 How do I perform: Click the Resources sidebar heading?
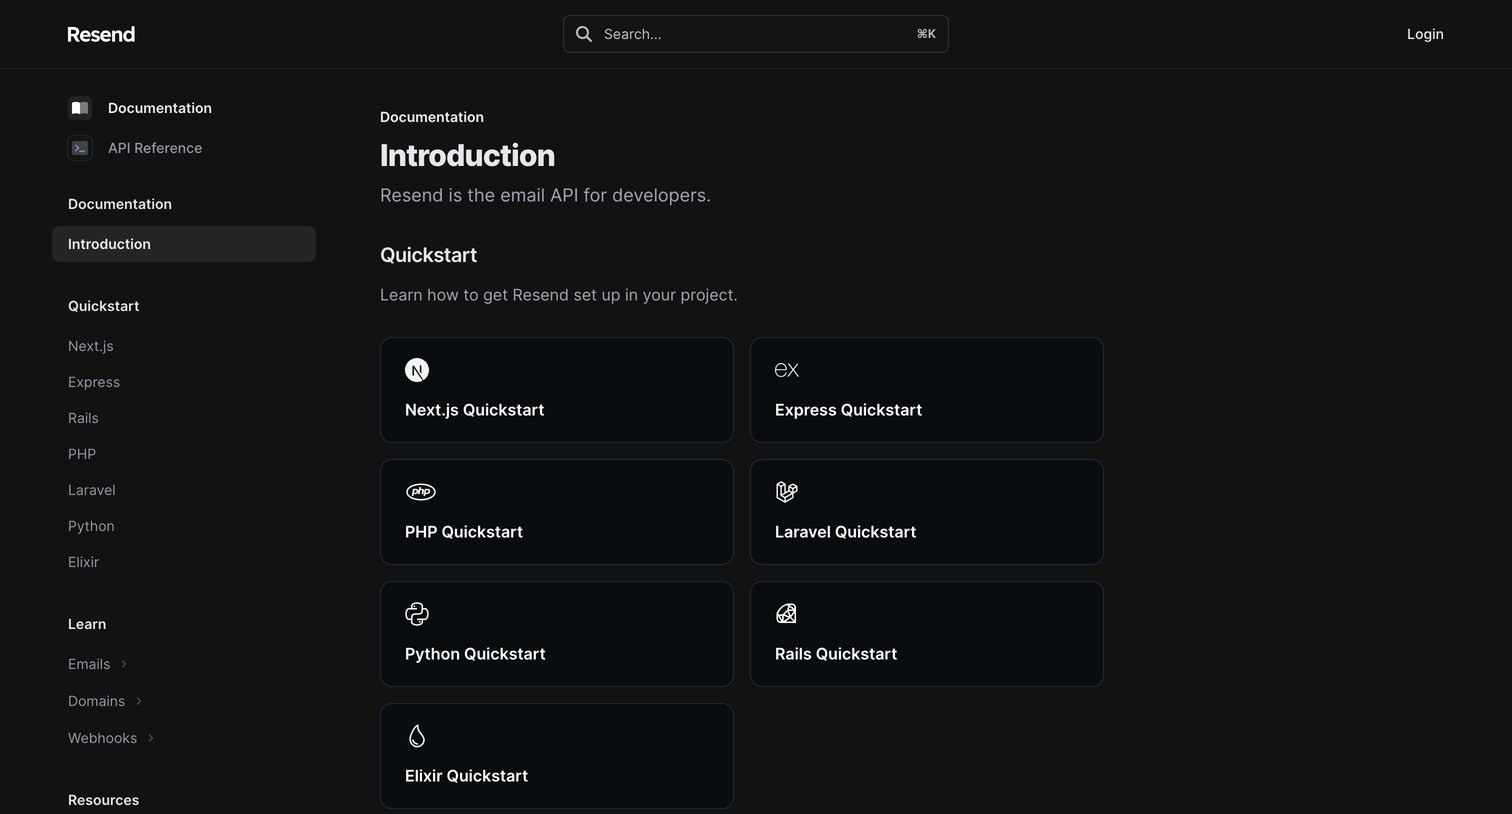tap(103, 800)
